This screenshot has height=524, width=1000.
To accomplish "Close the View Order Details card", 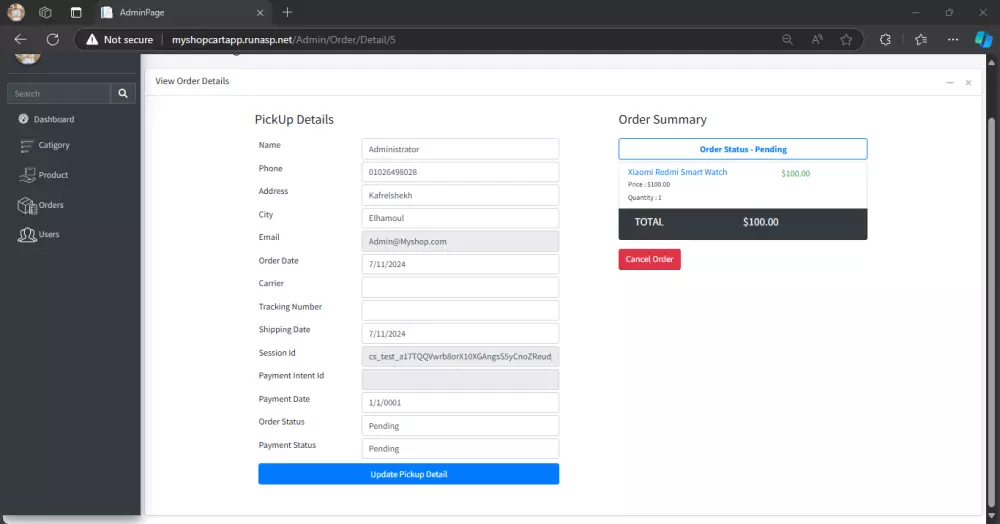I will point(968,82).
